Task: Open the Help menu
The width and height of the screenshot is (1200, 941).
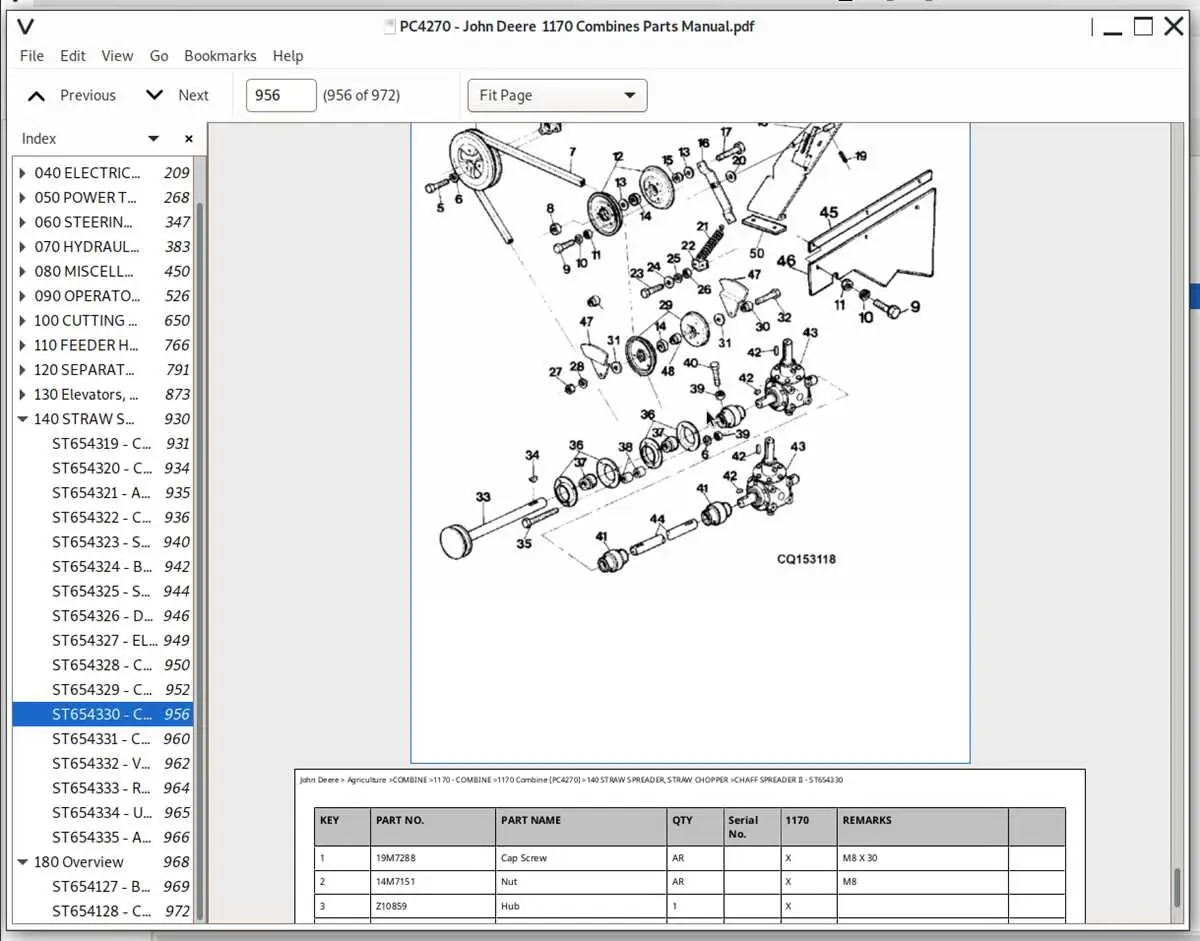Action: click(288, 56)
